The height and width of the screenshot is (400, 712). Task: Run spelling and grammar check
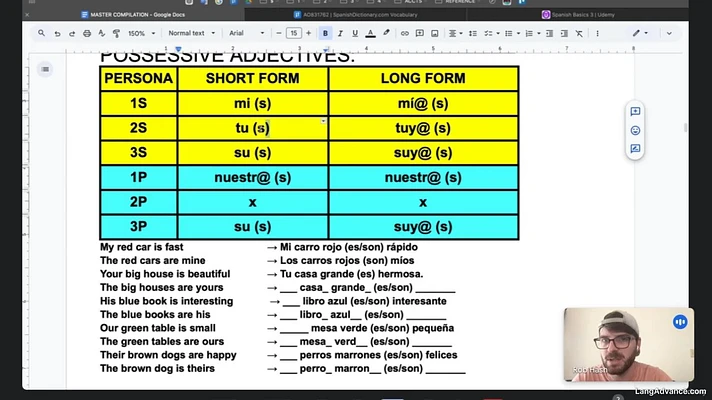[102, 33]
